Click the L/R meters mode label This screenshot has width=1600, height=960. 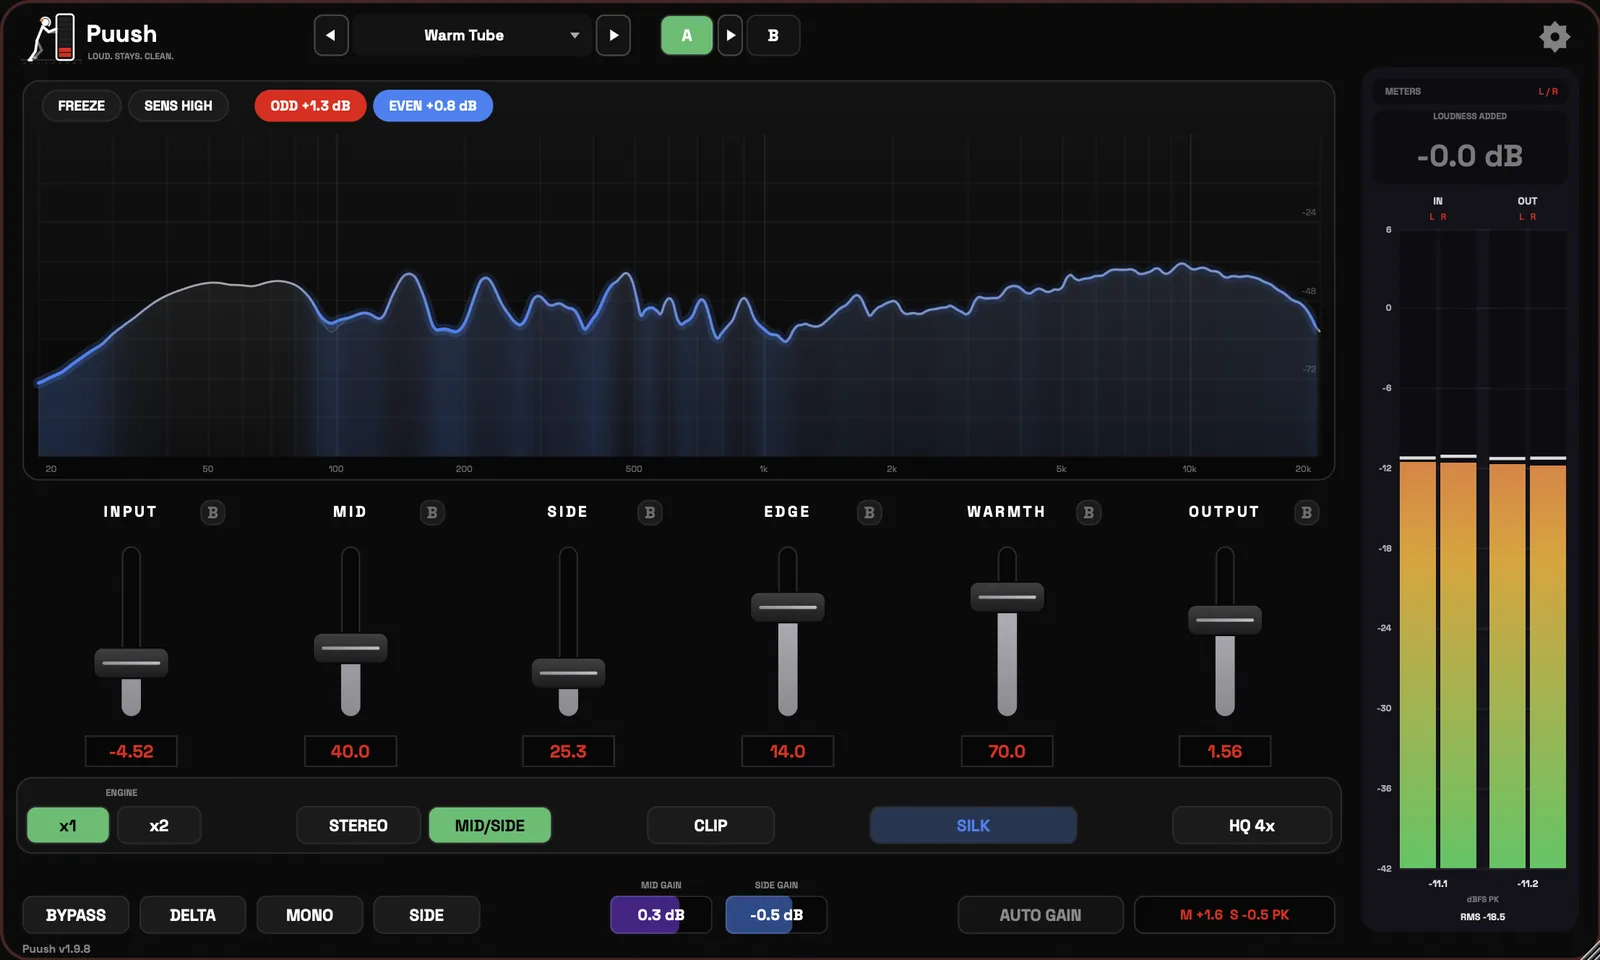(x=1548, y=91)
